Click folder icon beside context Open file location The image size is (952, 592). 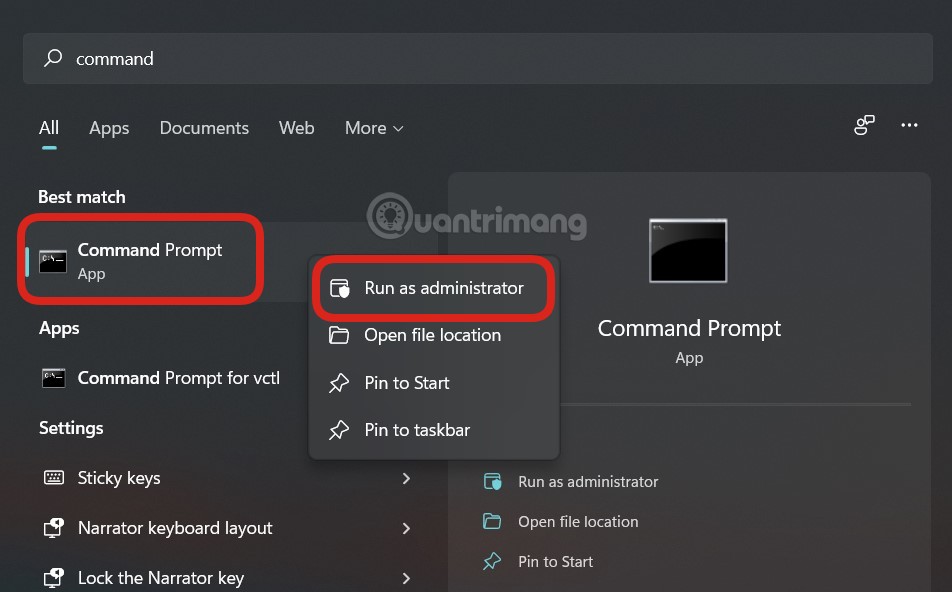point(339,335)
